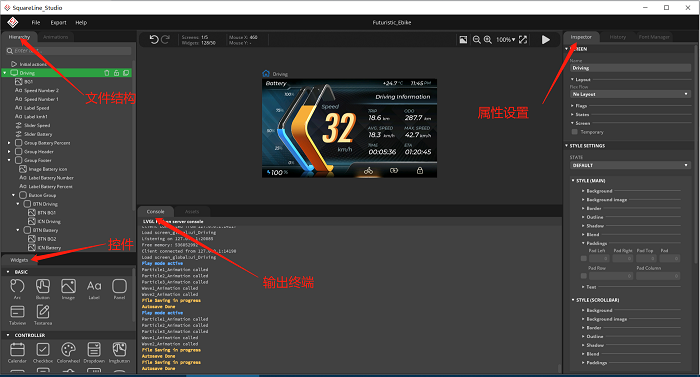Click the undo arrow icon
Image resolution: width=700 pixels, height=377 pixels.
(x=154, y=40)
